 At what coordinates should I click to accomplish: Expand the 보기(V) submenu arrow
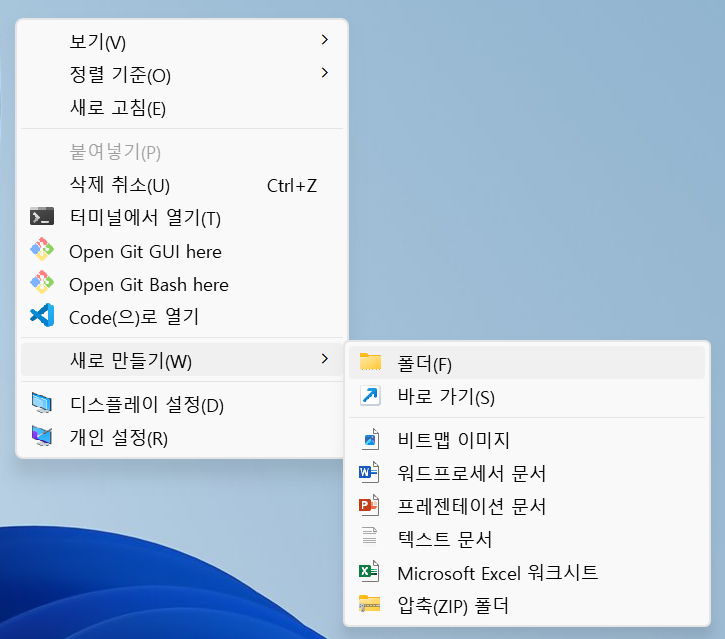click(x=324, y=41)
